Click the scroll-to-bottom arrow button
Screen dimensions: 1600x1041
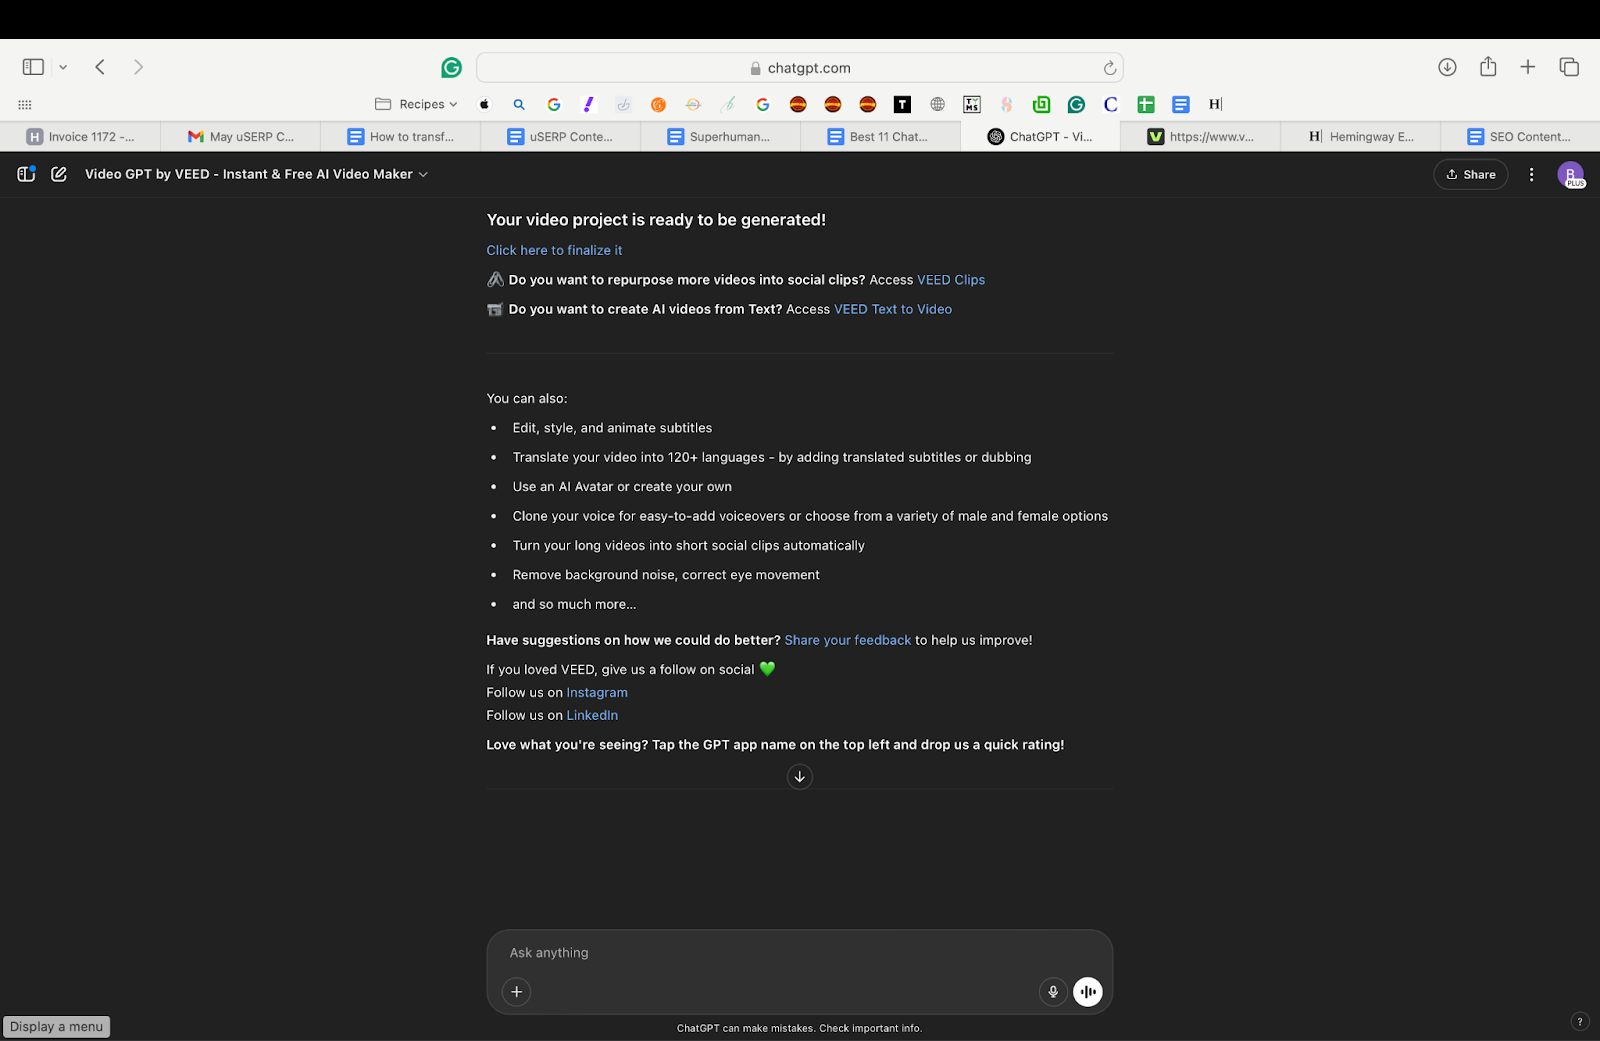[x=799, y=777]
